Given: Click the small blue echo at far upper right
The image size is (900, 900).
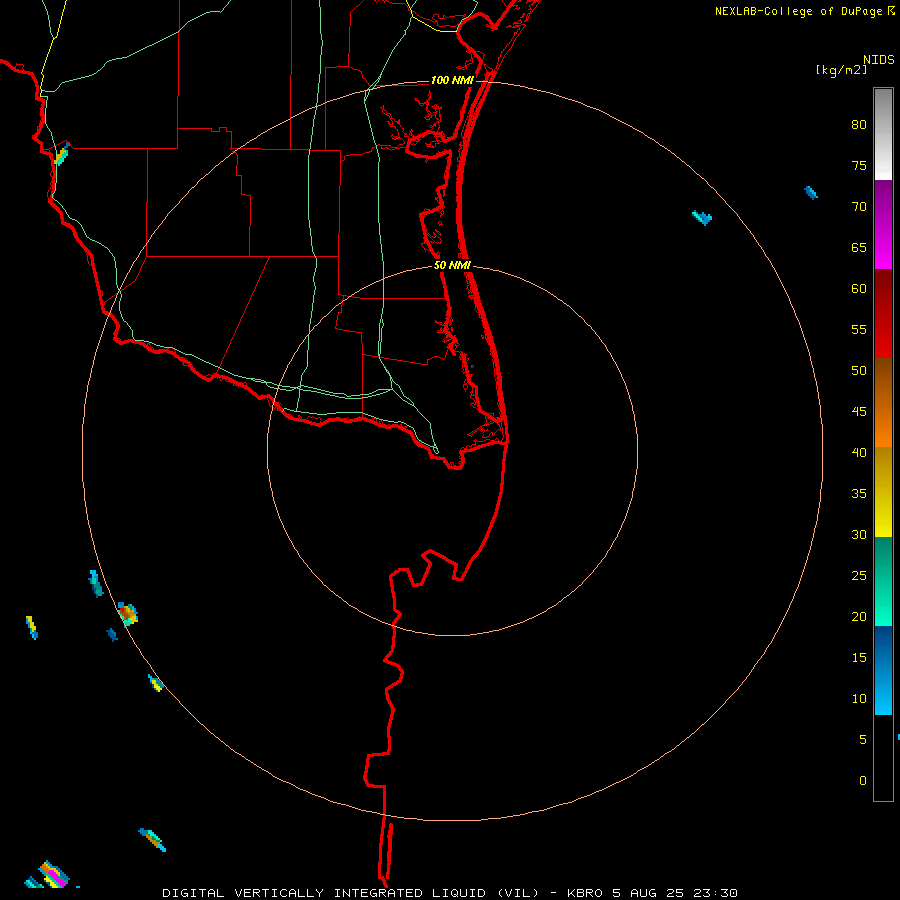Looking at the screenshot, I should coord(810,192).
